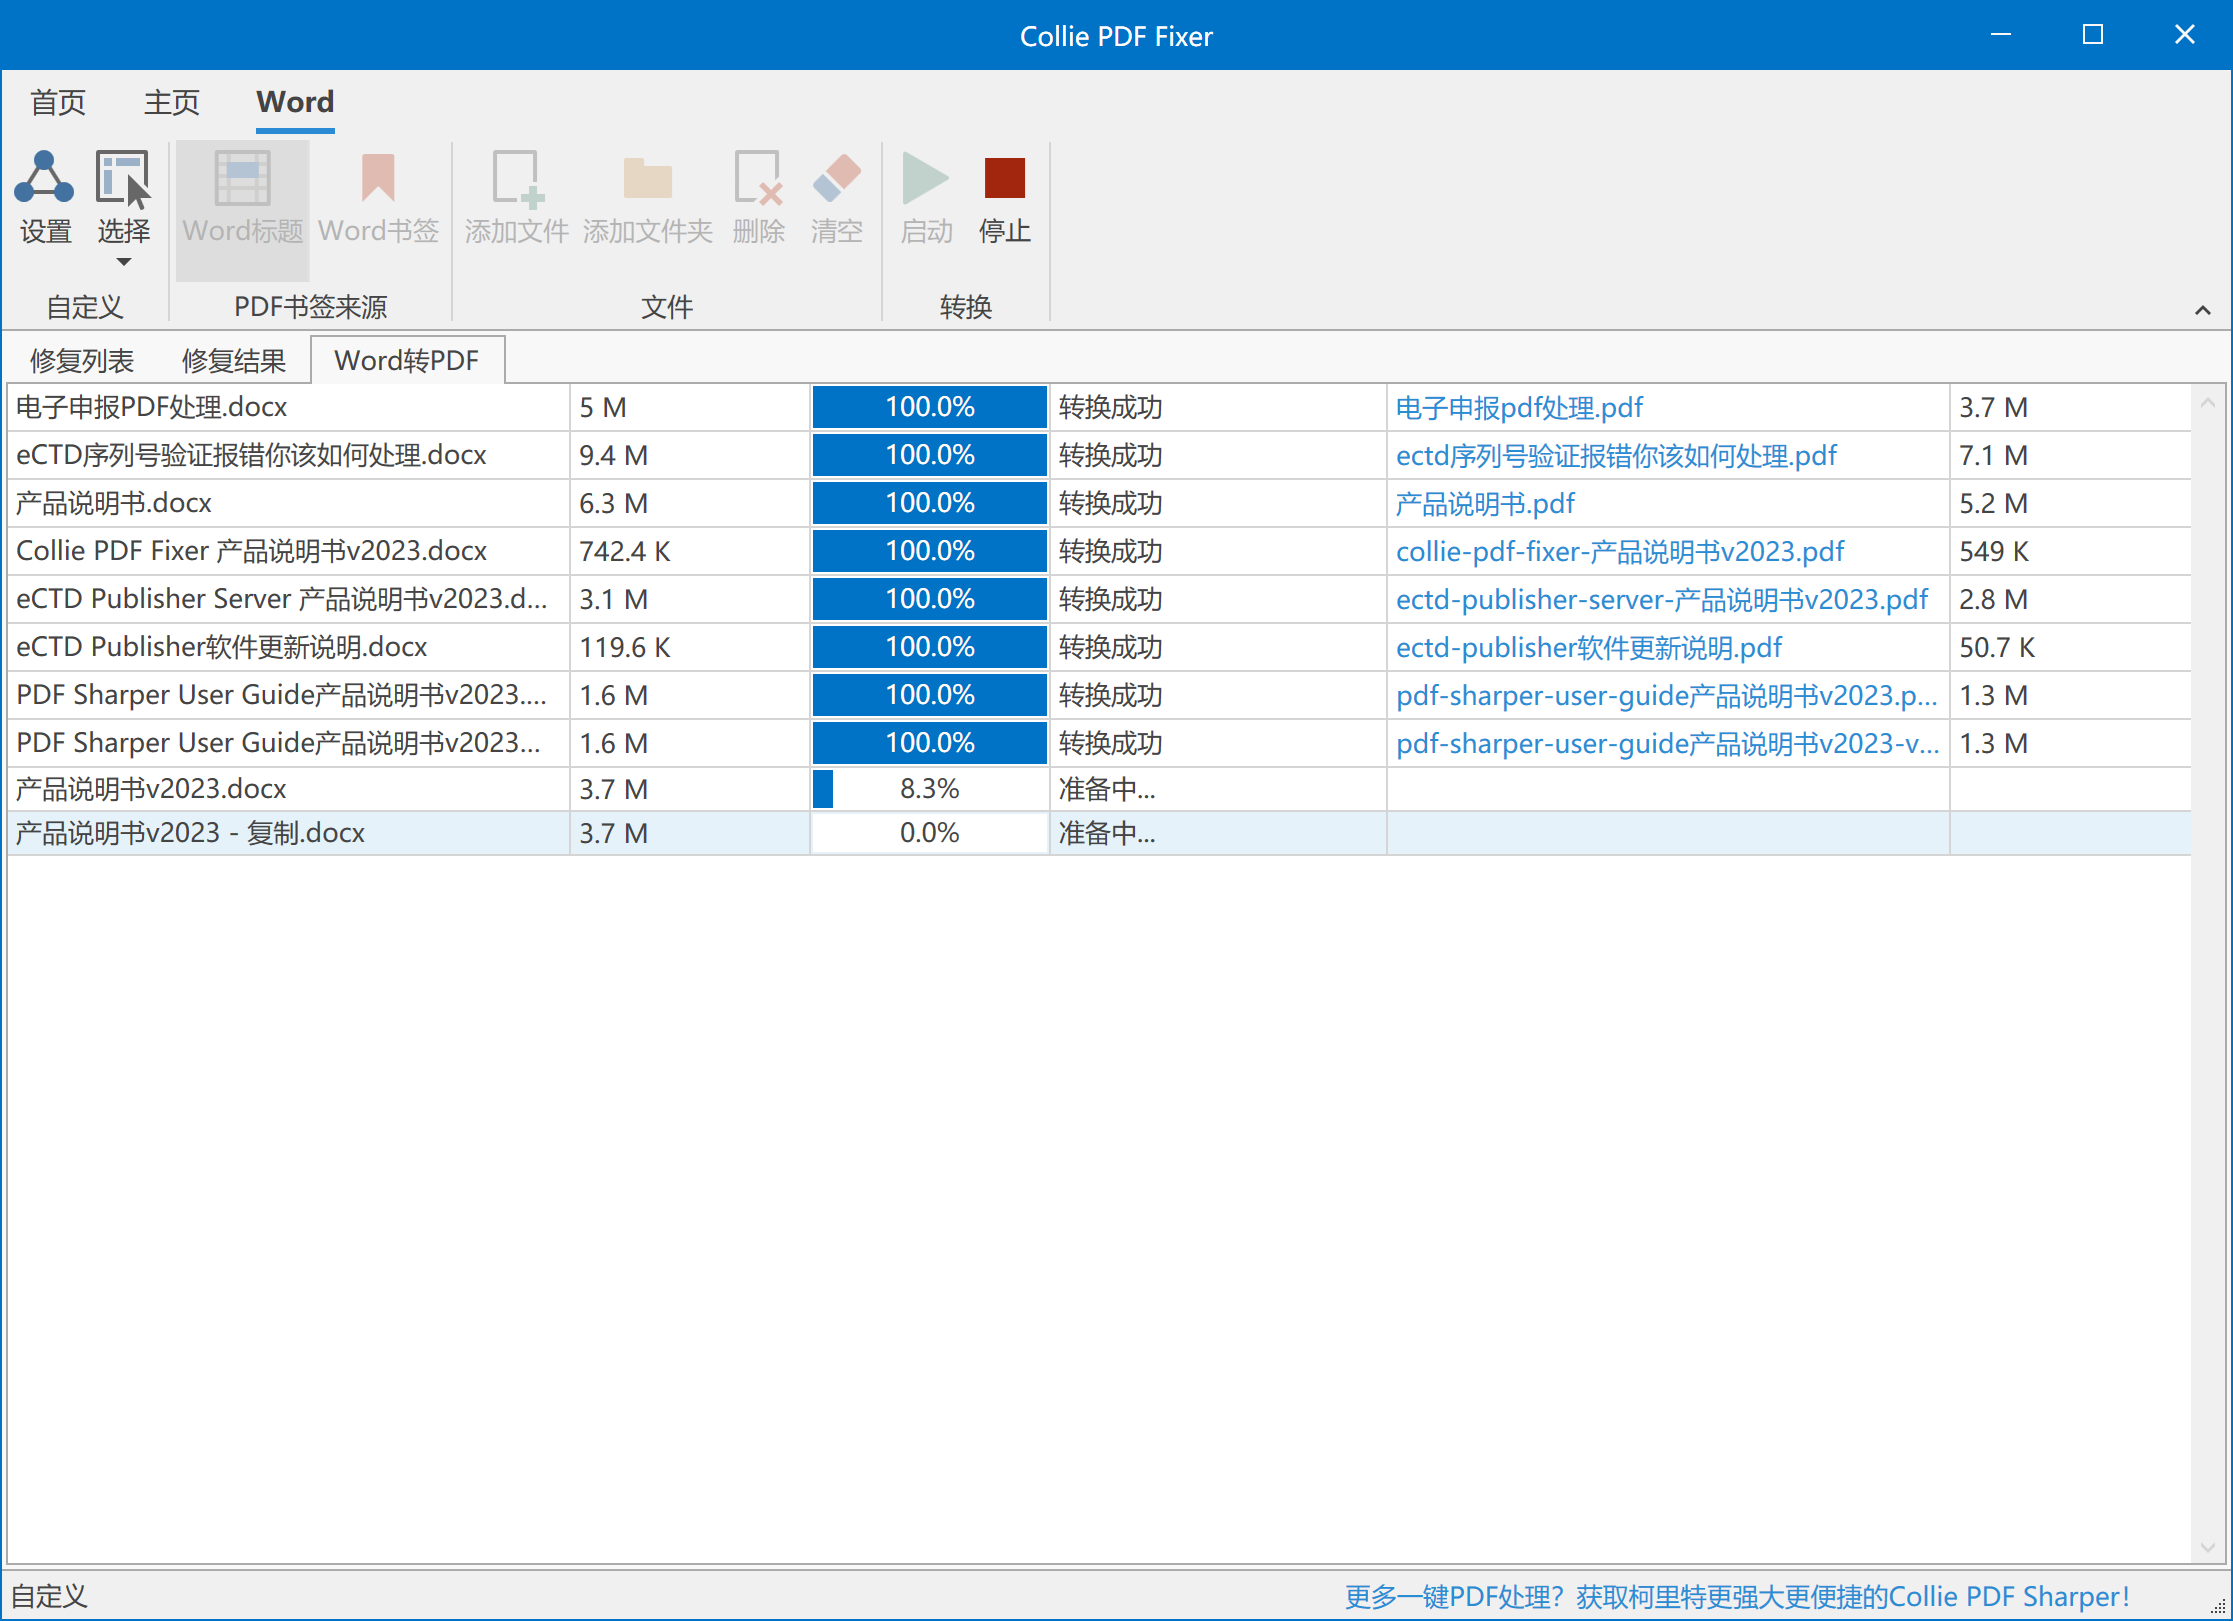Click the 742.4 K size cell
2233x1621 pixels.
pos(689,551)
